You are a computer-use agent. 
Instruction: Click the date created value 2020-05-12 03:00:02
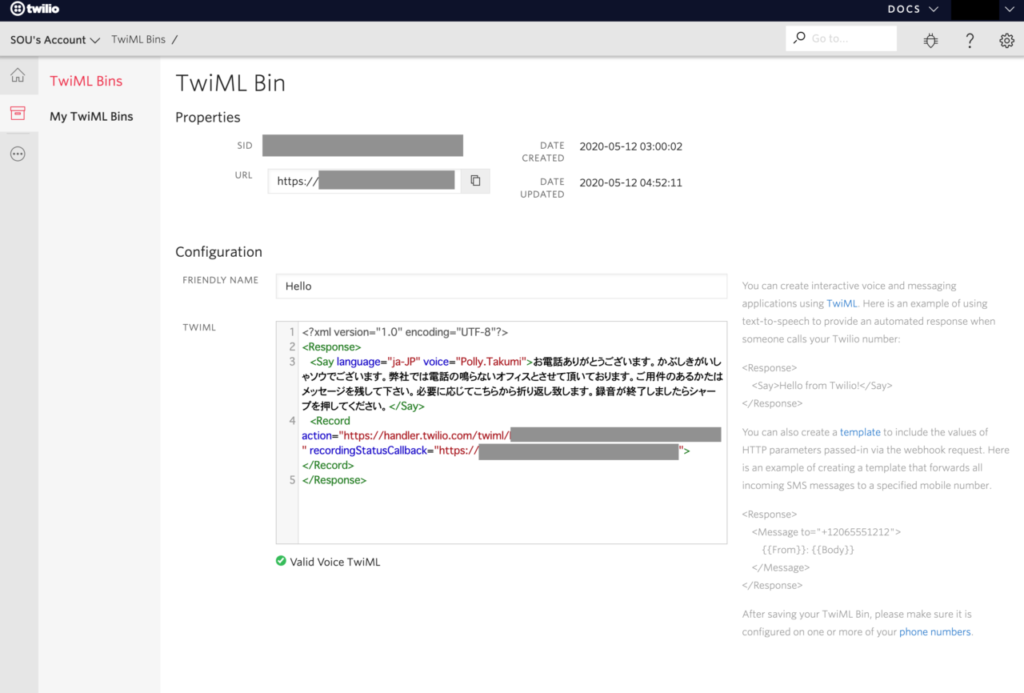point(630,146)
